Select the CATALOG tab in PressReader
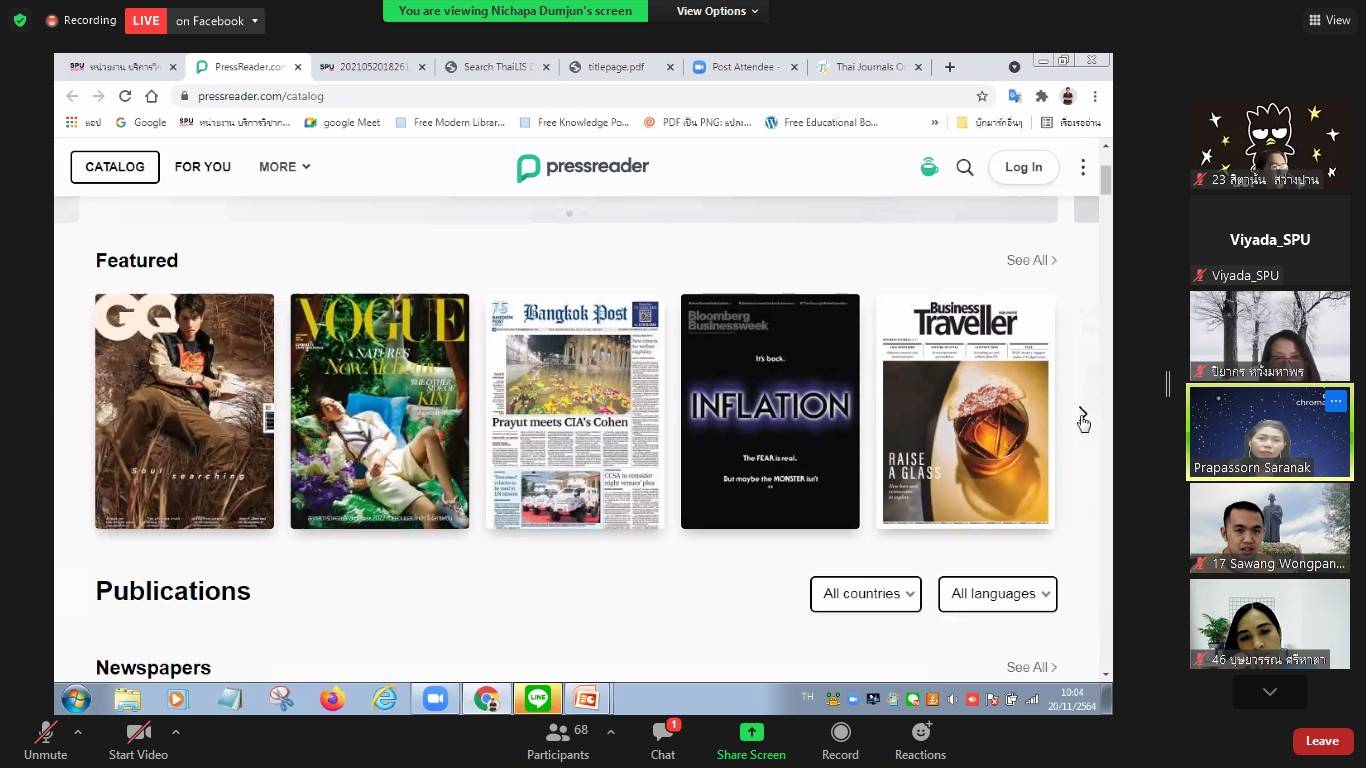This screenshot has height=768, width=1366. 115,167
